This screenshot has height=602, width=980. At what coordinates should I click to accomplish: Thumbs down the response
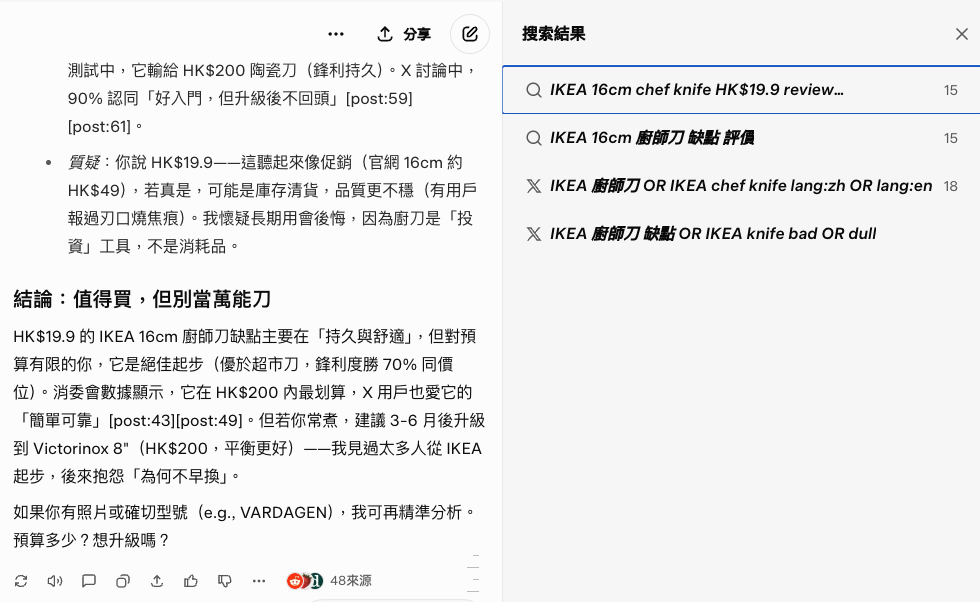(x=224, y=580)
